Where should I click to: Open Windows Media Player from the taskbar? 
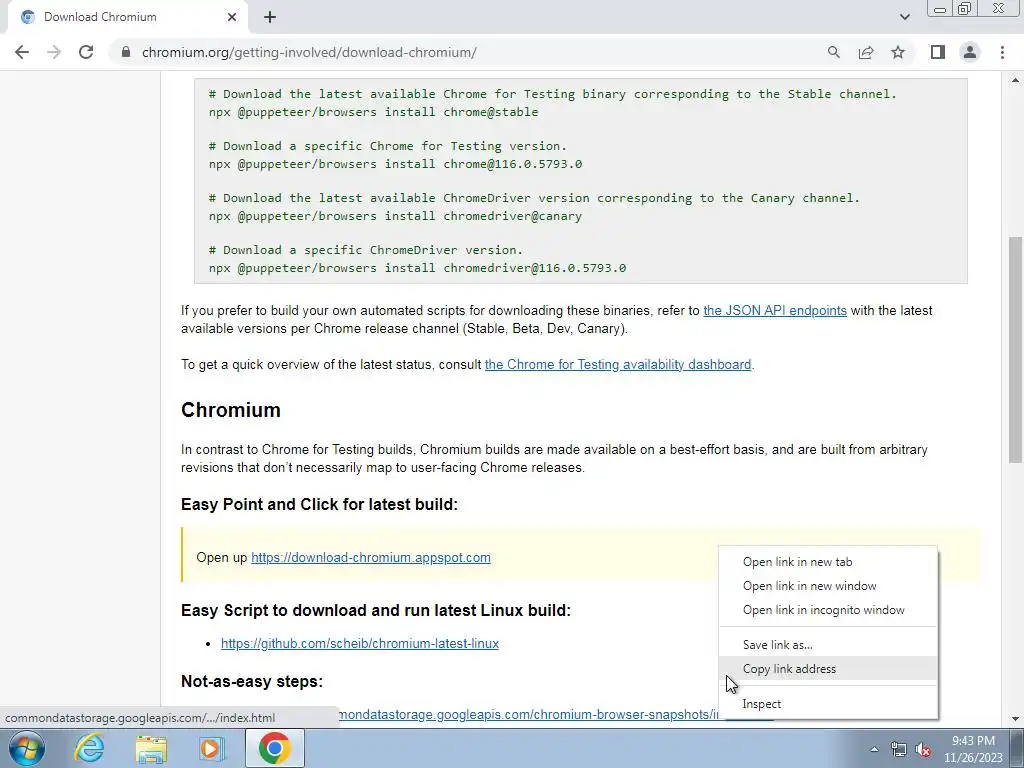tap(212, 748)
